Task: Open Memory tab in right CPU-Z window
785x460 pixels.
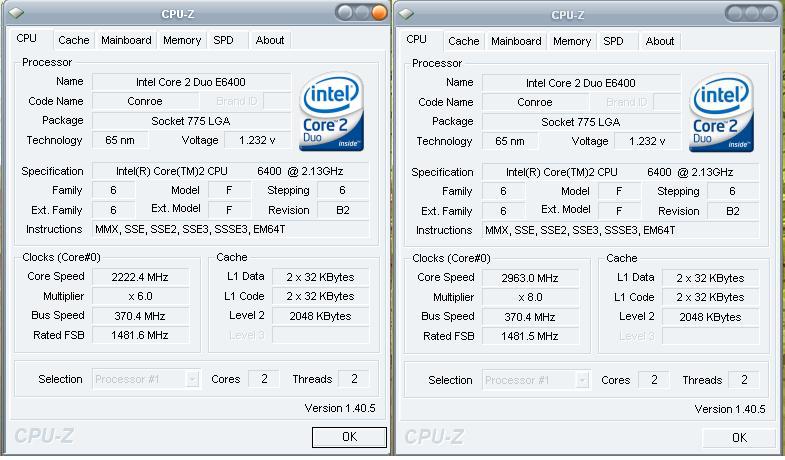Action: [x=572, y=41]
